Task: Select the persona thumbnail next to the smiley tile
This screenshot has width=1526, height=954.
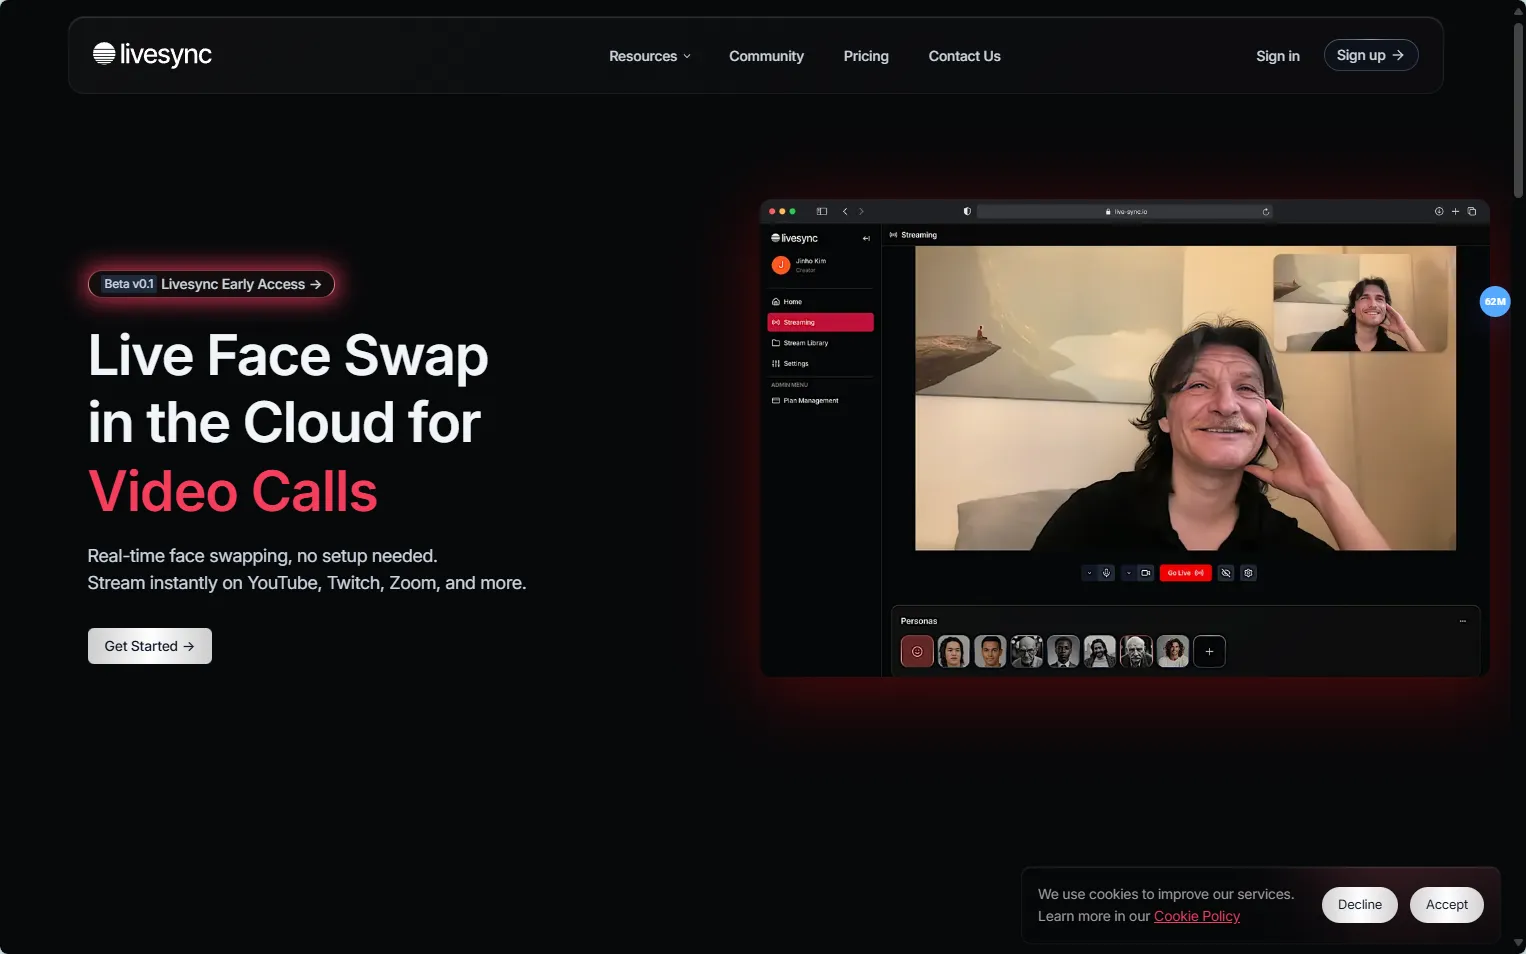Action: (x=954, y=652)
